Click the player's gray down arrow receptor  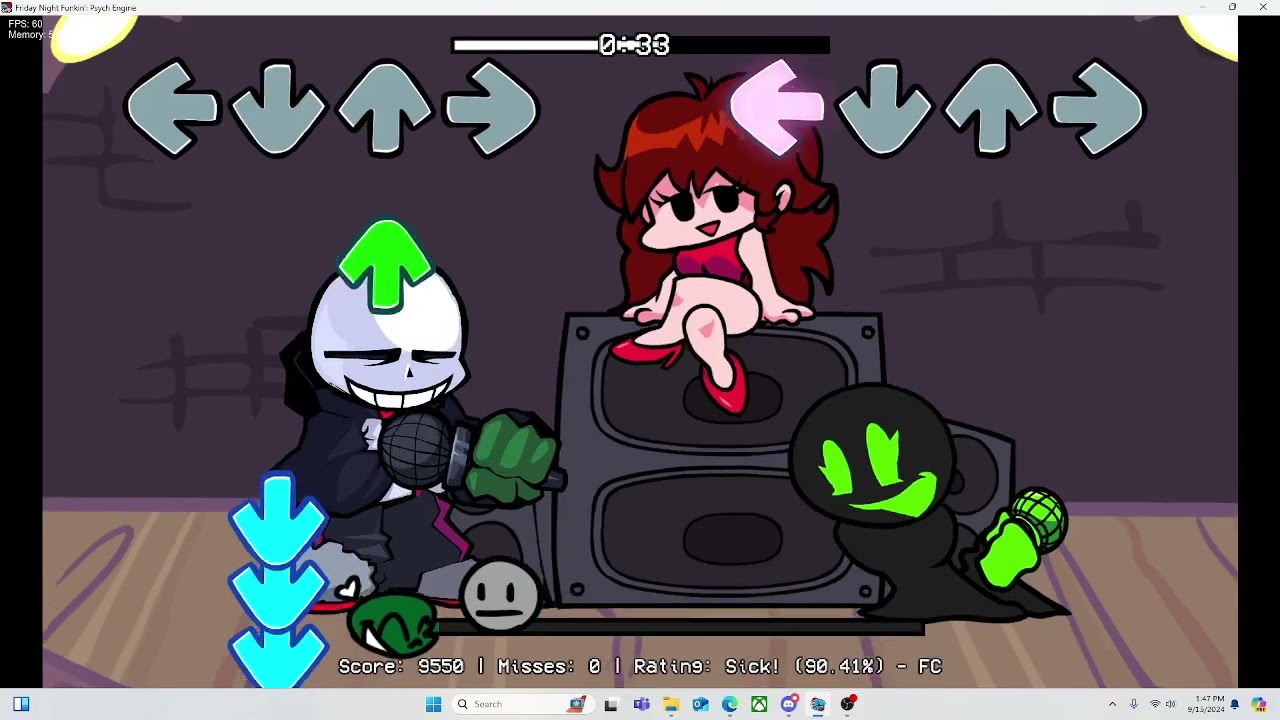tap(885, 108)
